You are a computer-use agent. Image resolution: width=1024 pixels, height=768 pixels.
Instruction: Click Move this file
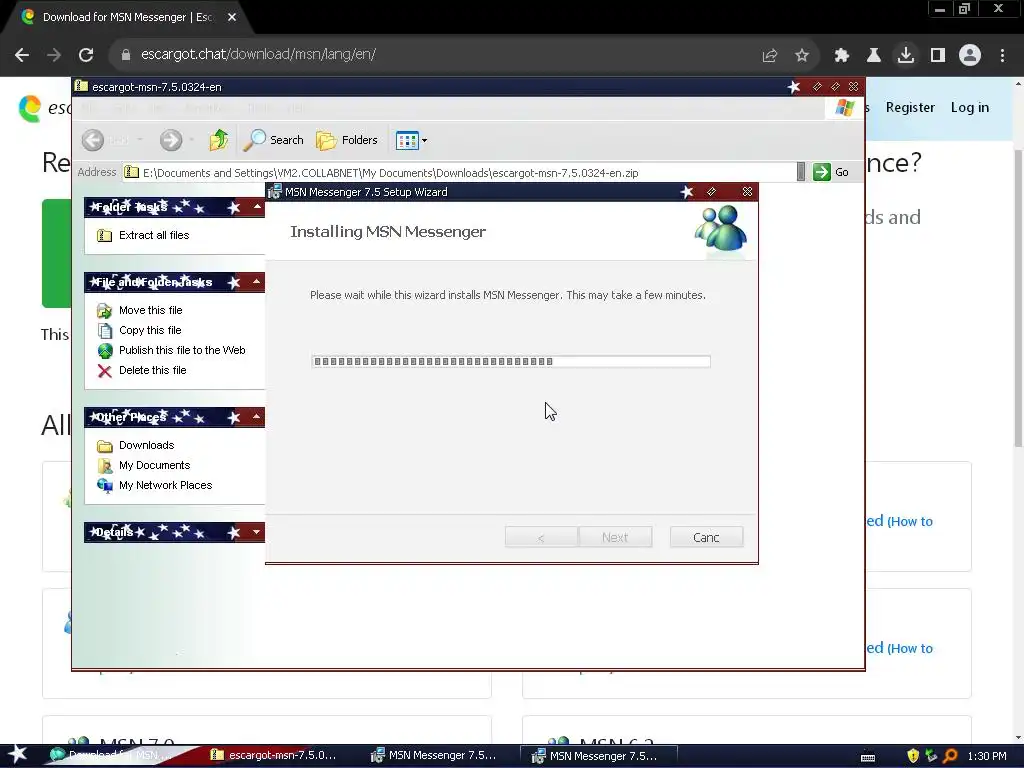[x=140, y=310]
